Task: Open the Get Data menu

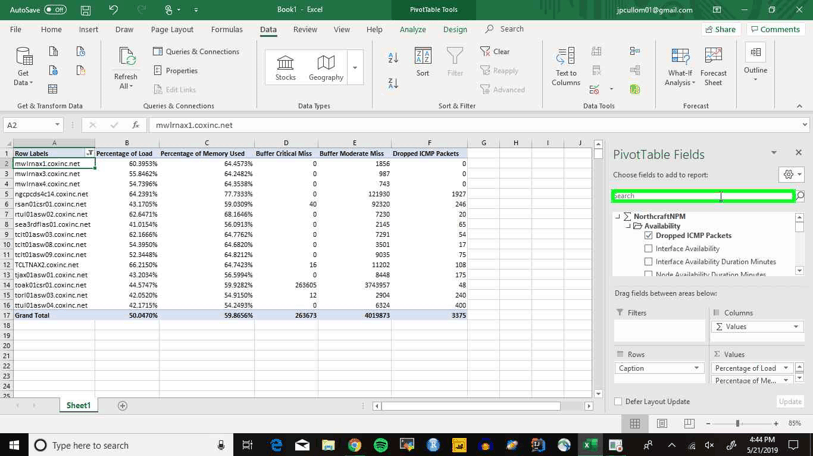Action: [x=24, y=67]
